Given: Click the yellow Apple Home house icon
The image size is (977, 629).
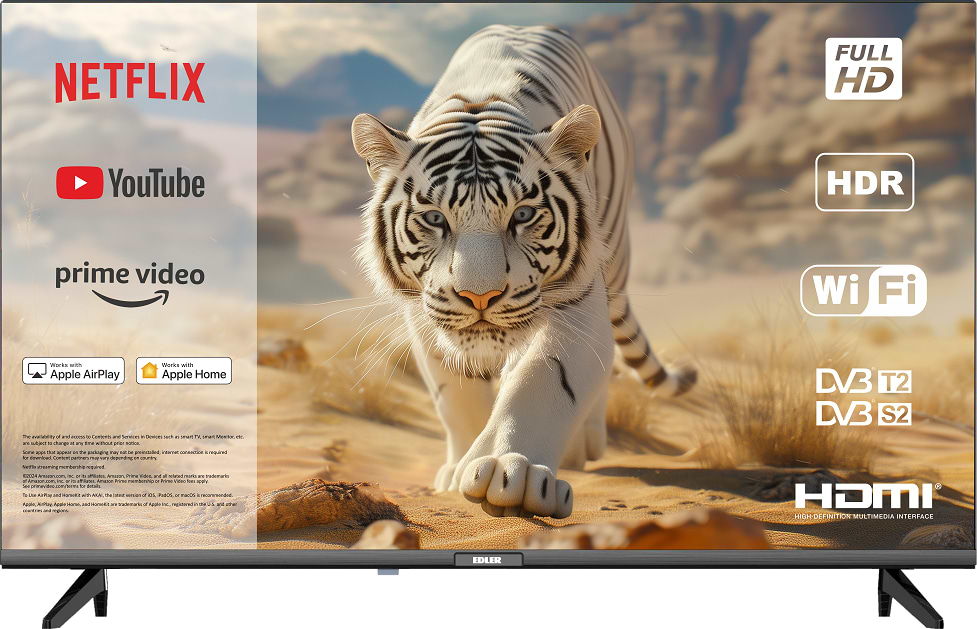Looking at the screenshot, I should [150, 371].
